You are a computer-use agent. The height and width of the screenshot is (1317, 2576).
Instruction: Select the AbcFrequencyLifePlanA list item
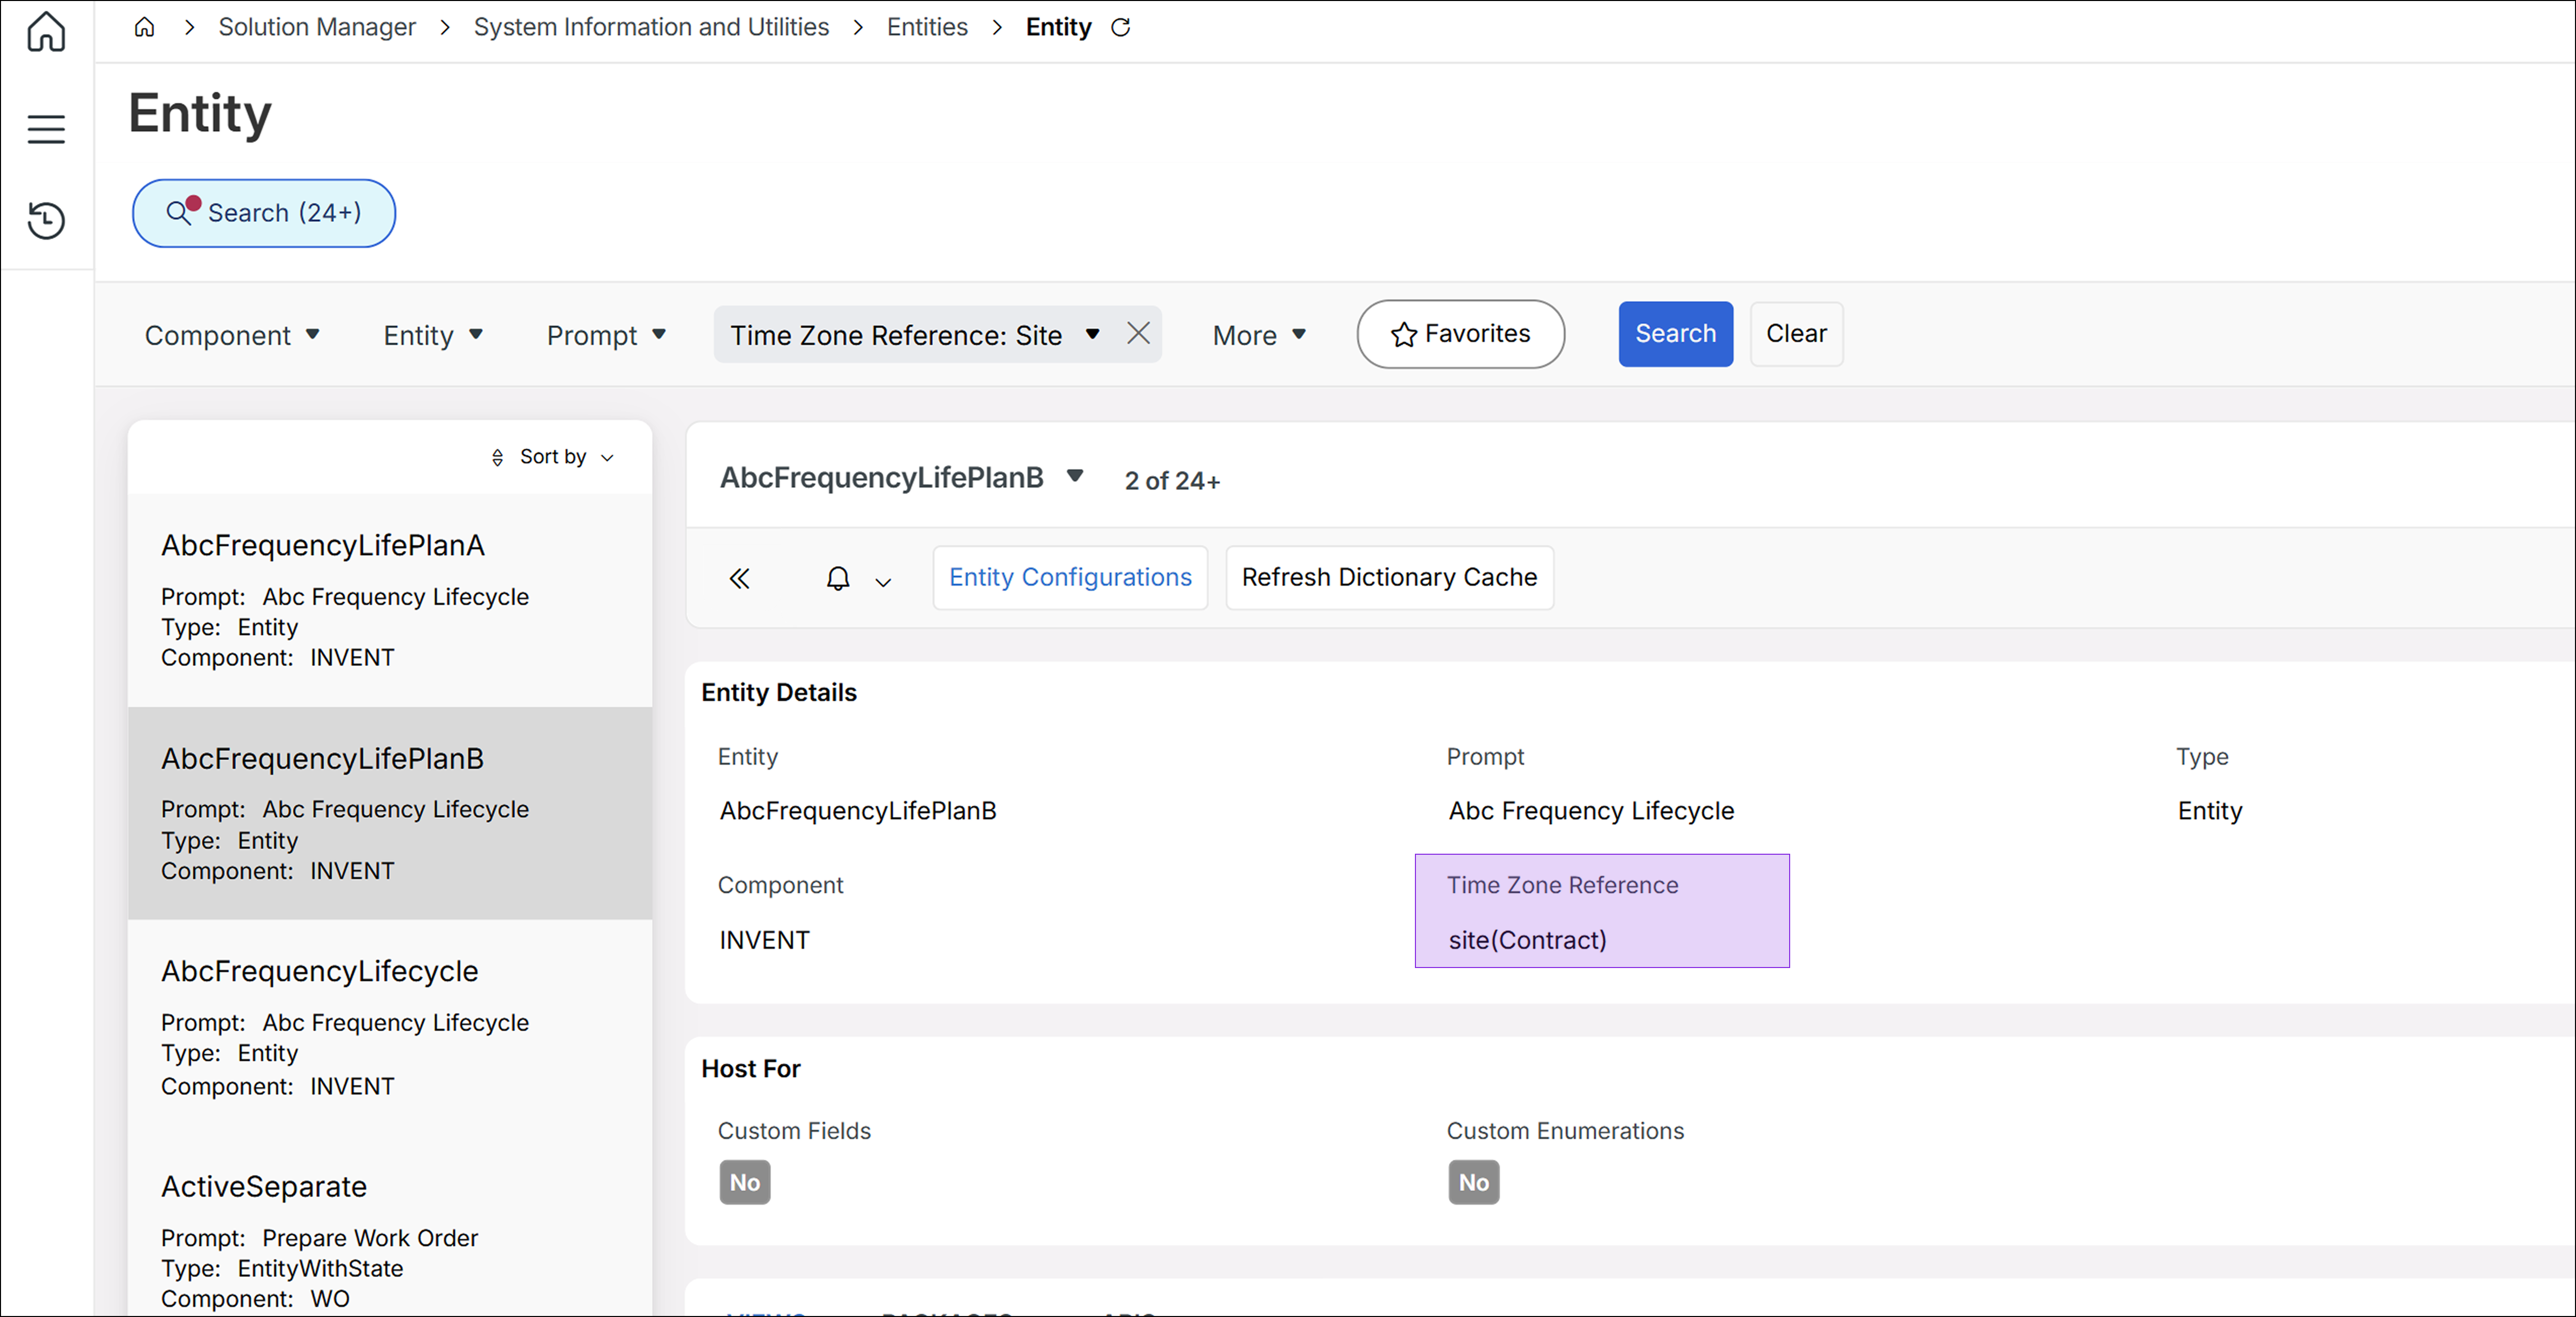(390, 600)
